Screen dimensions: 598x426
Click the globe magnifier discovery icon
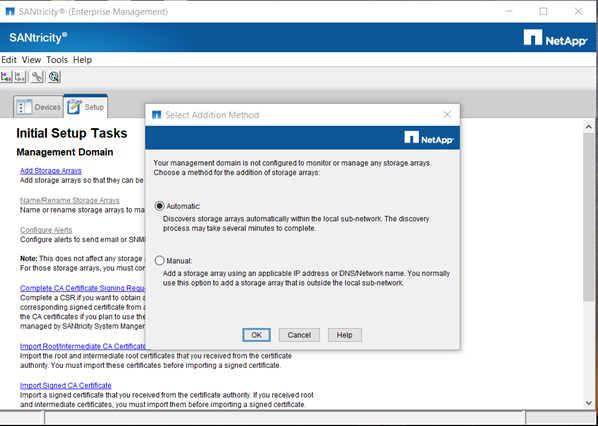click(x=54, y=77)
